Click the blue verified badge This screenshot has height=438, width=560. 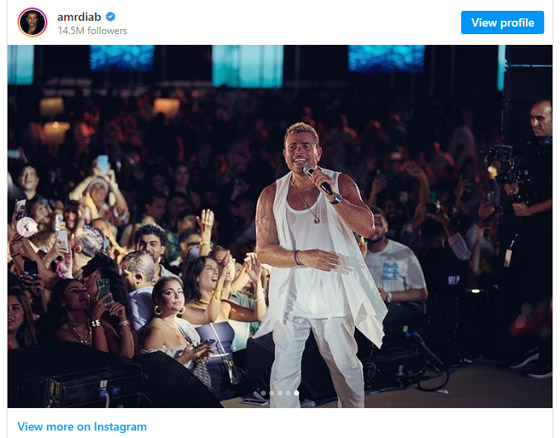point(111,16)
